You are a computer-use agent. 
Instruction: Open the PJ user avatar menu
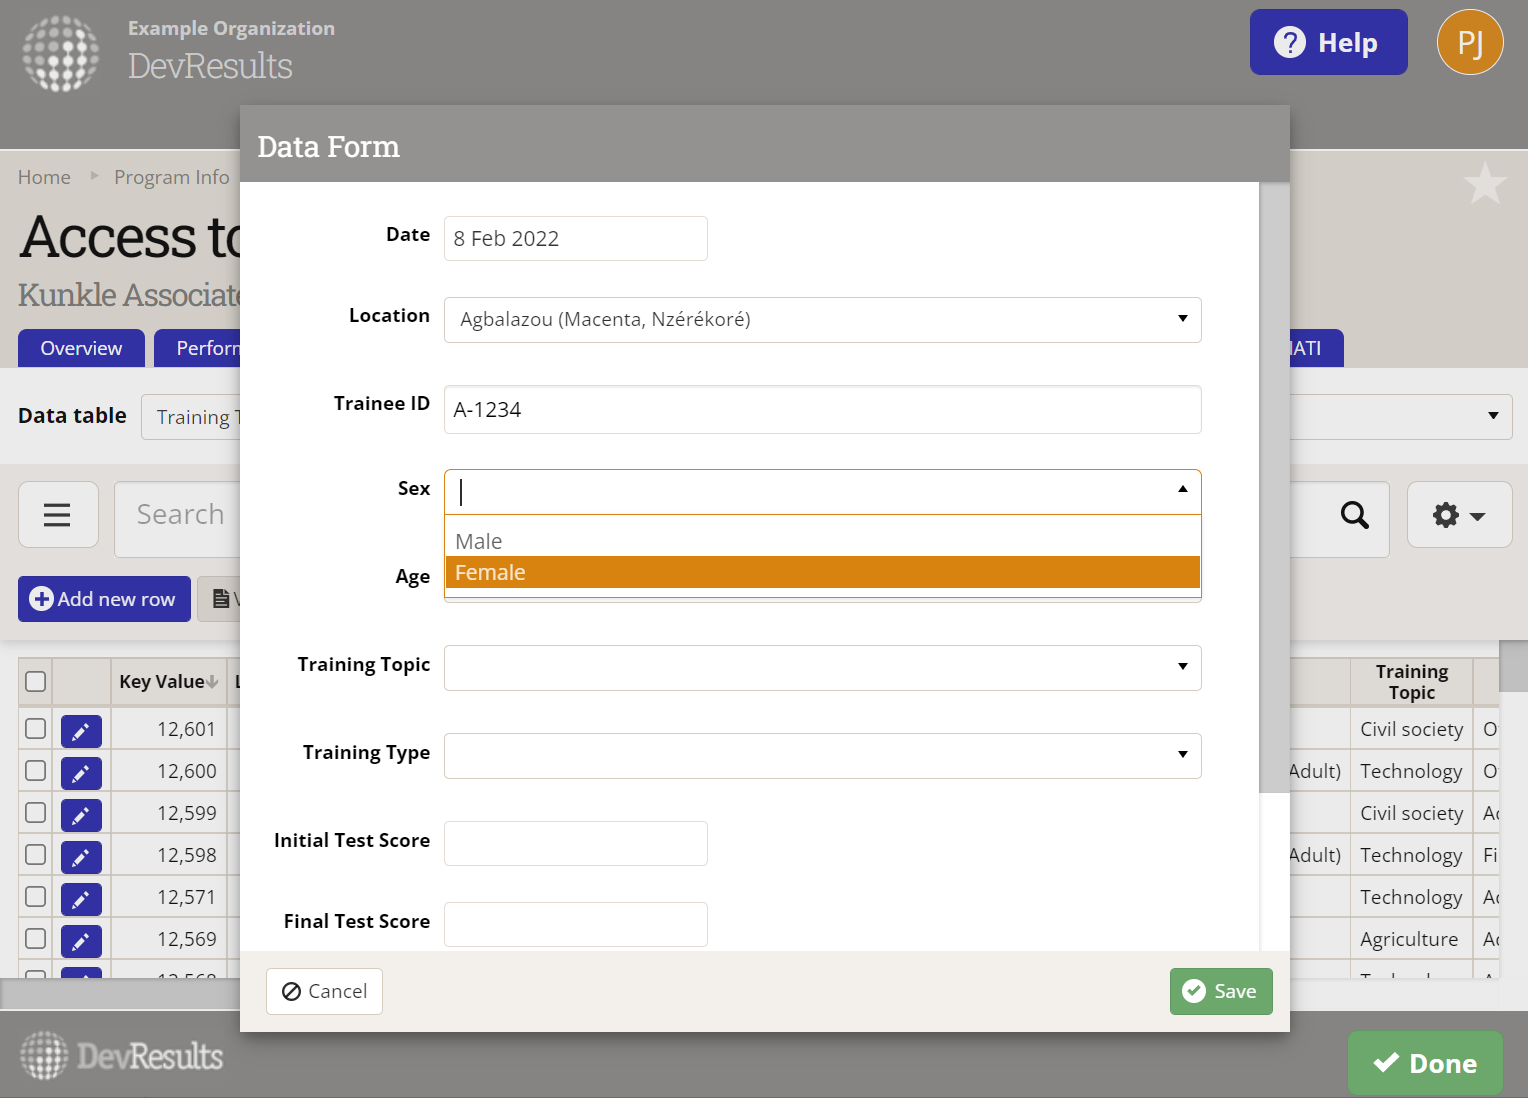(x=1470, y=42)
